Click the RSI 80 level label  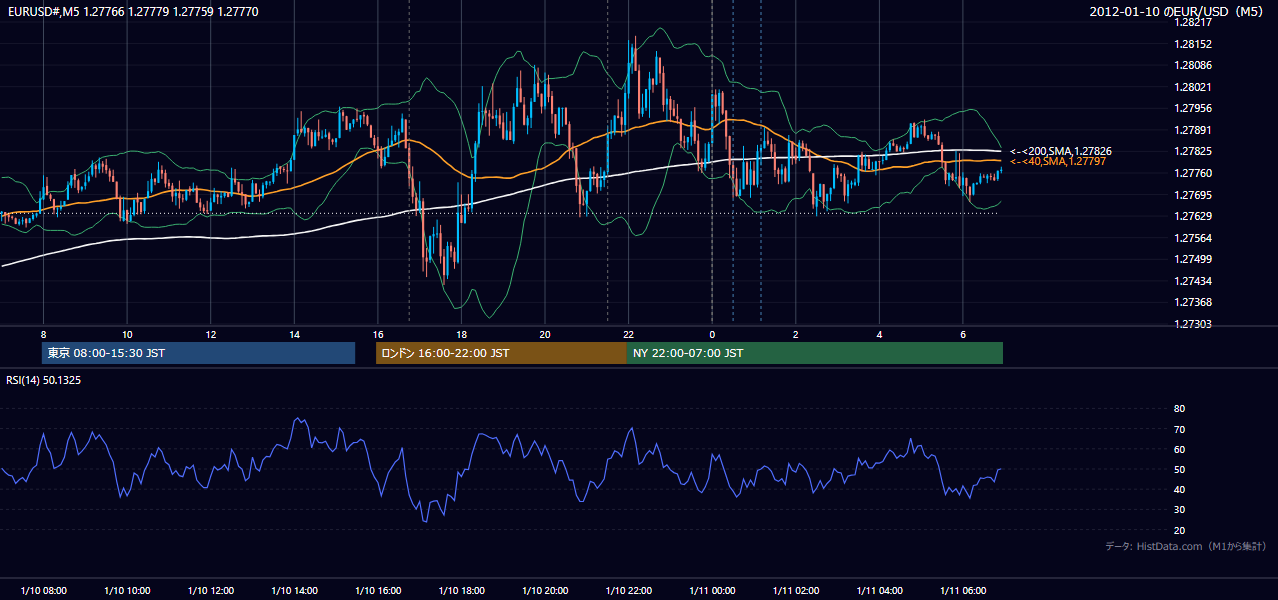(x=1179, y=409)
